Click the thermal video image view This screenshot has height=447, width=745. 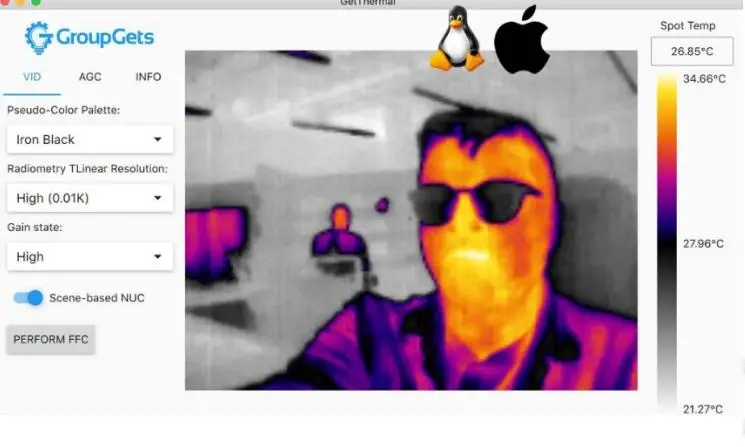pyautogui.click(x=411, y=220)
